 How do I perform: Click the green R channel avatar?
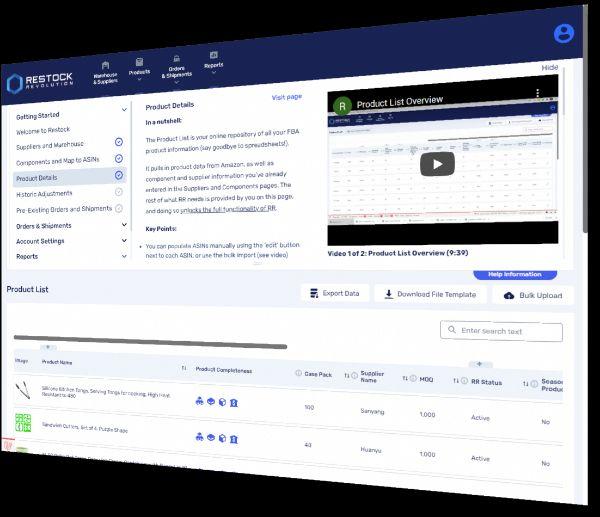[x=342, y=106]
